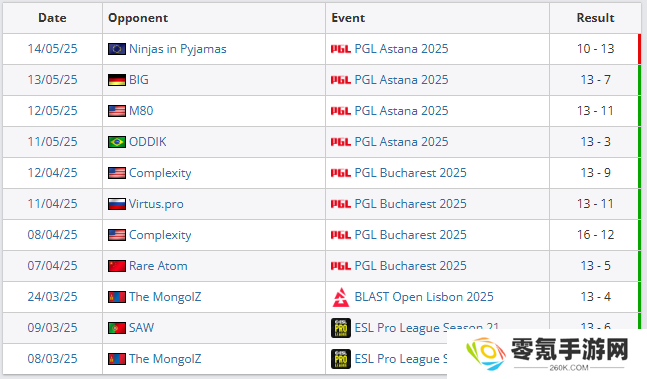Open the Virtus.pro opponent link
Viewport: 647px width, 379px height.
[x=156, y=204]
